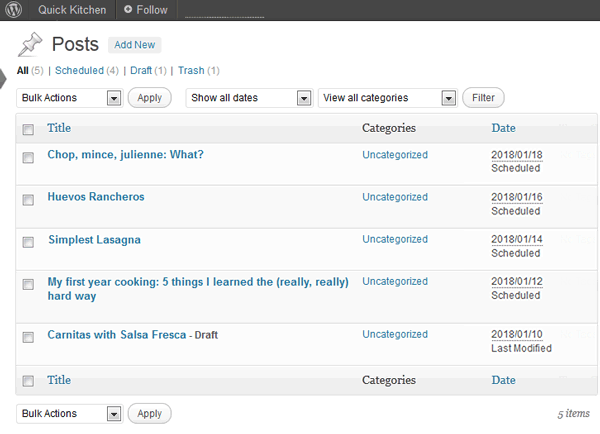
Task: Click the Filter button
Action: click(x=483, y=98)
